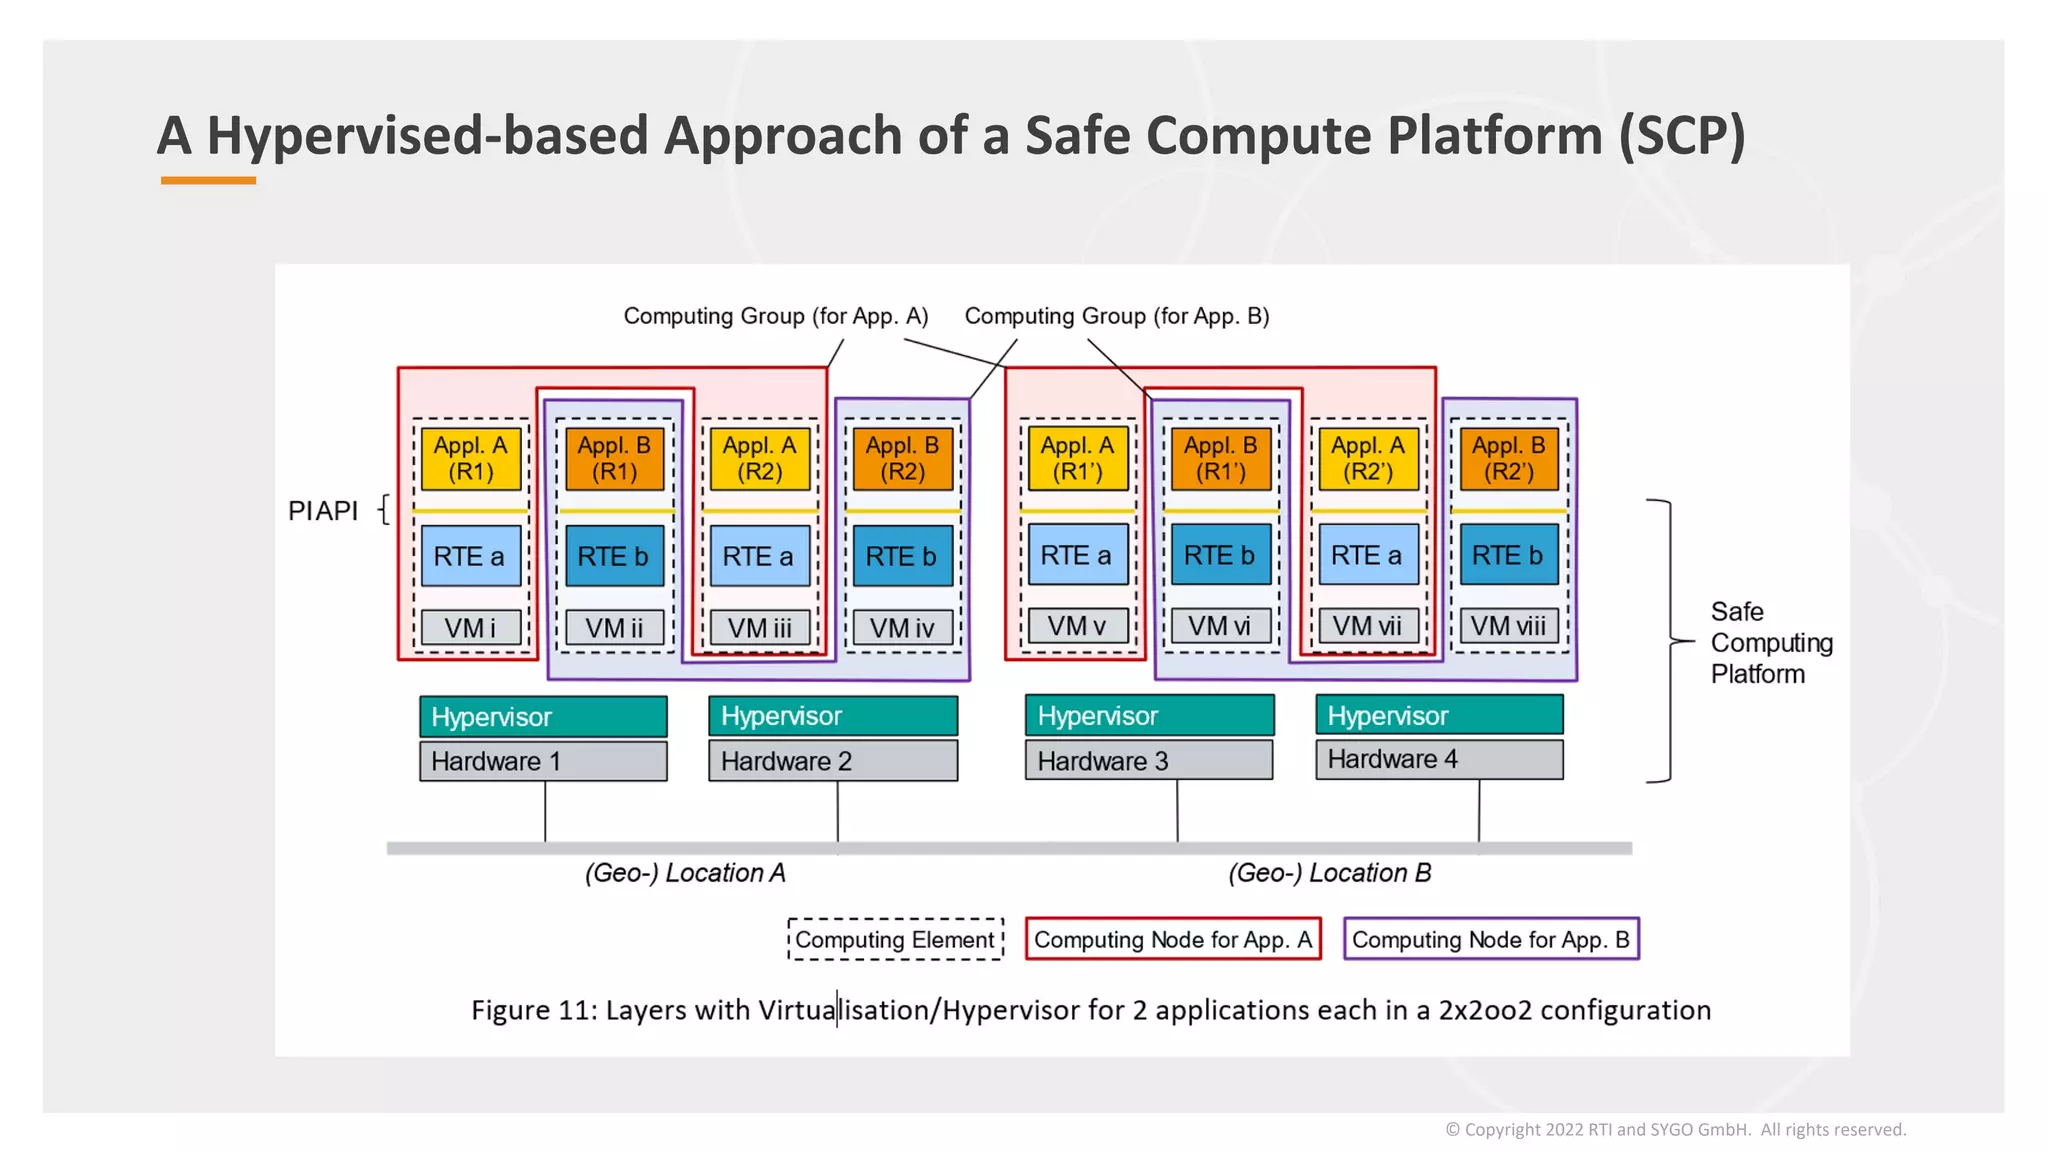Click the Hypervisor bar above Hardware 2
This screenshot has height=1152, width=2048.
(x=833, y=716)
